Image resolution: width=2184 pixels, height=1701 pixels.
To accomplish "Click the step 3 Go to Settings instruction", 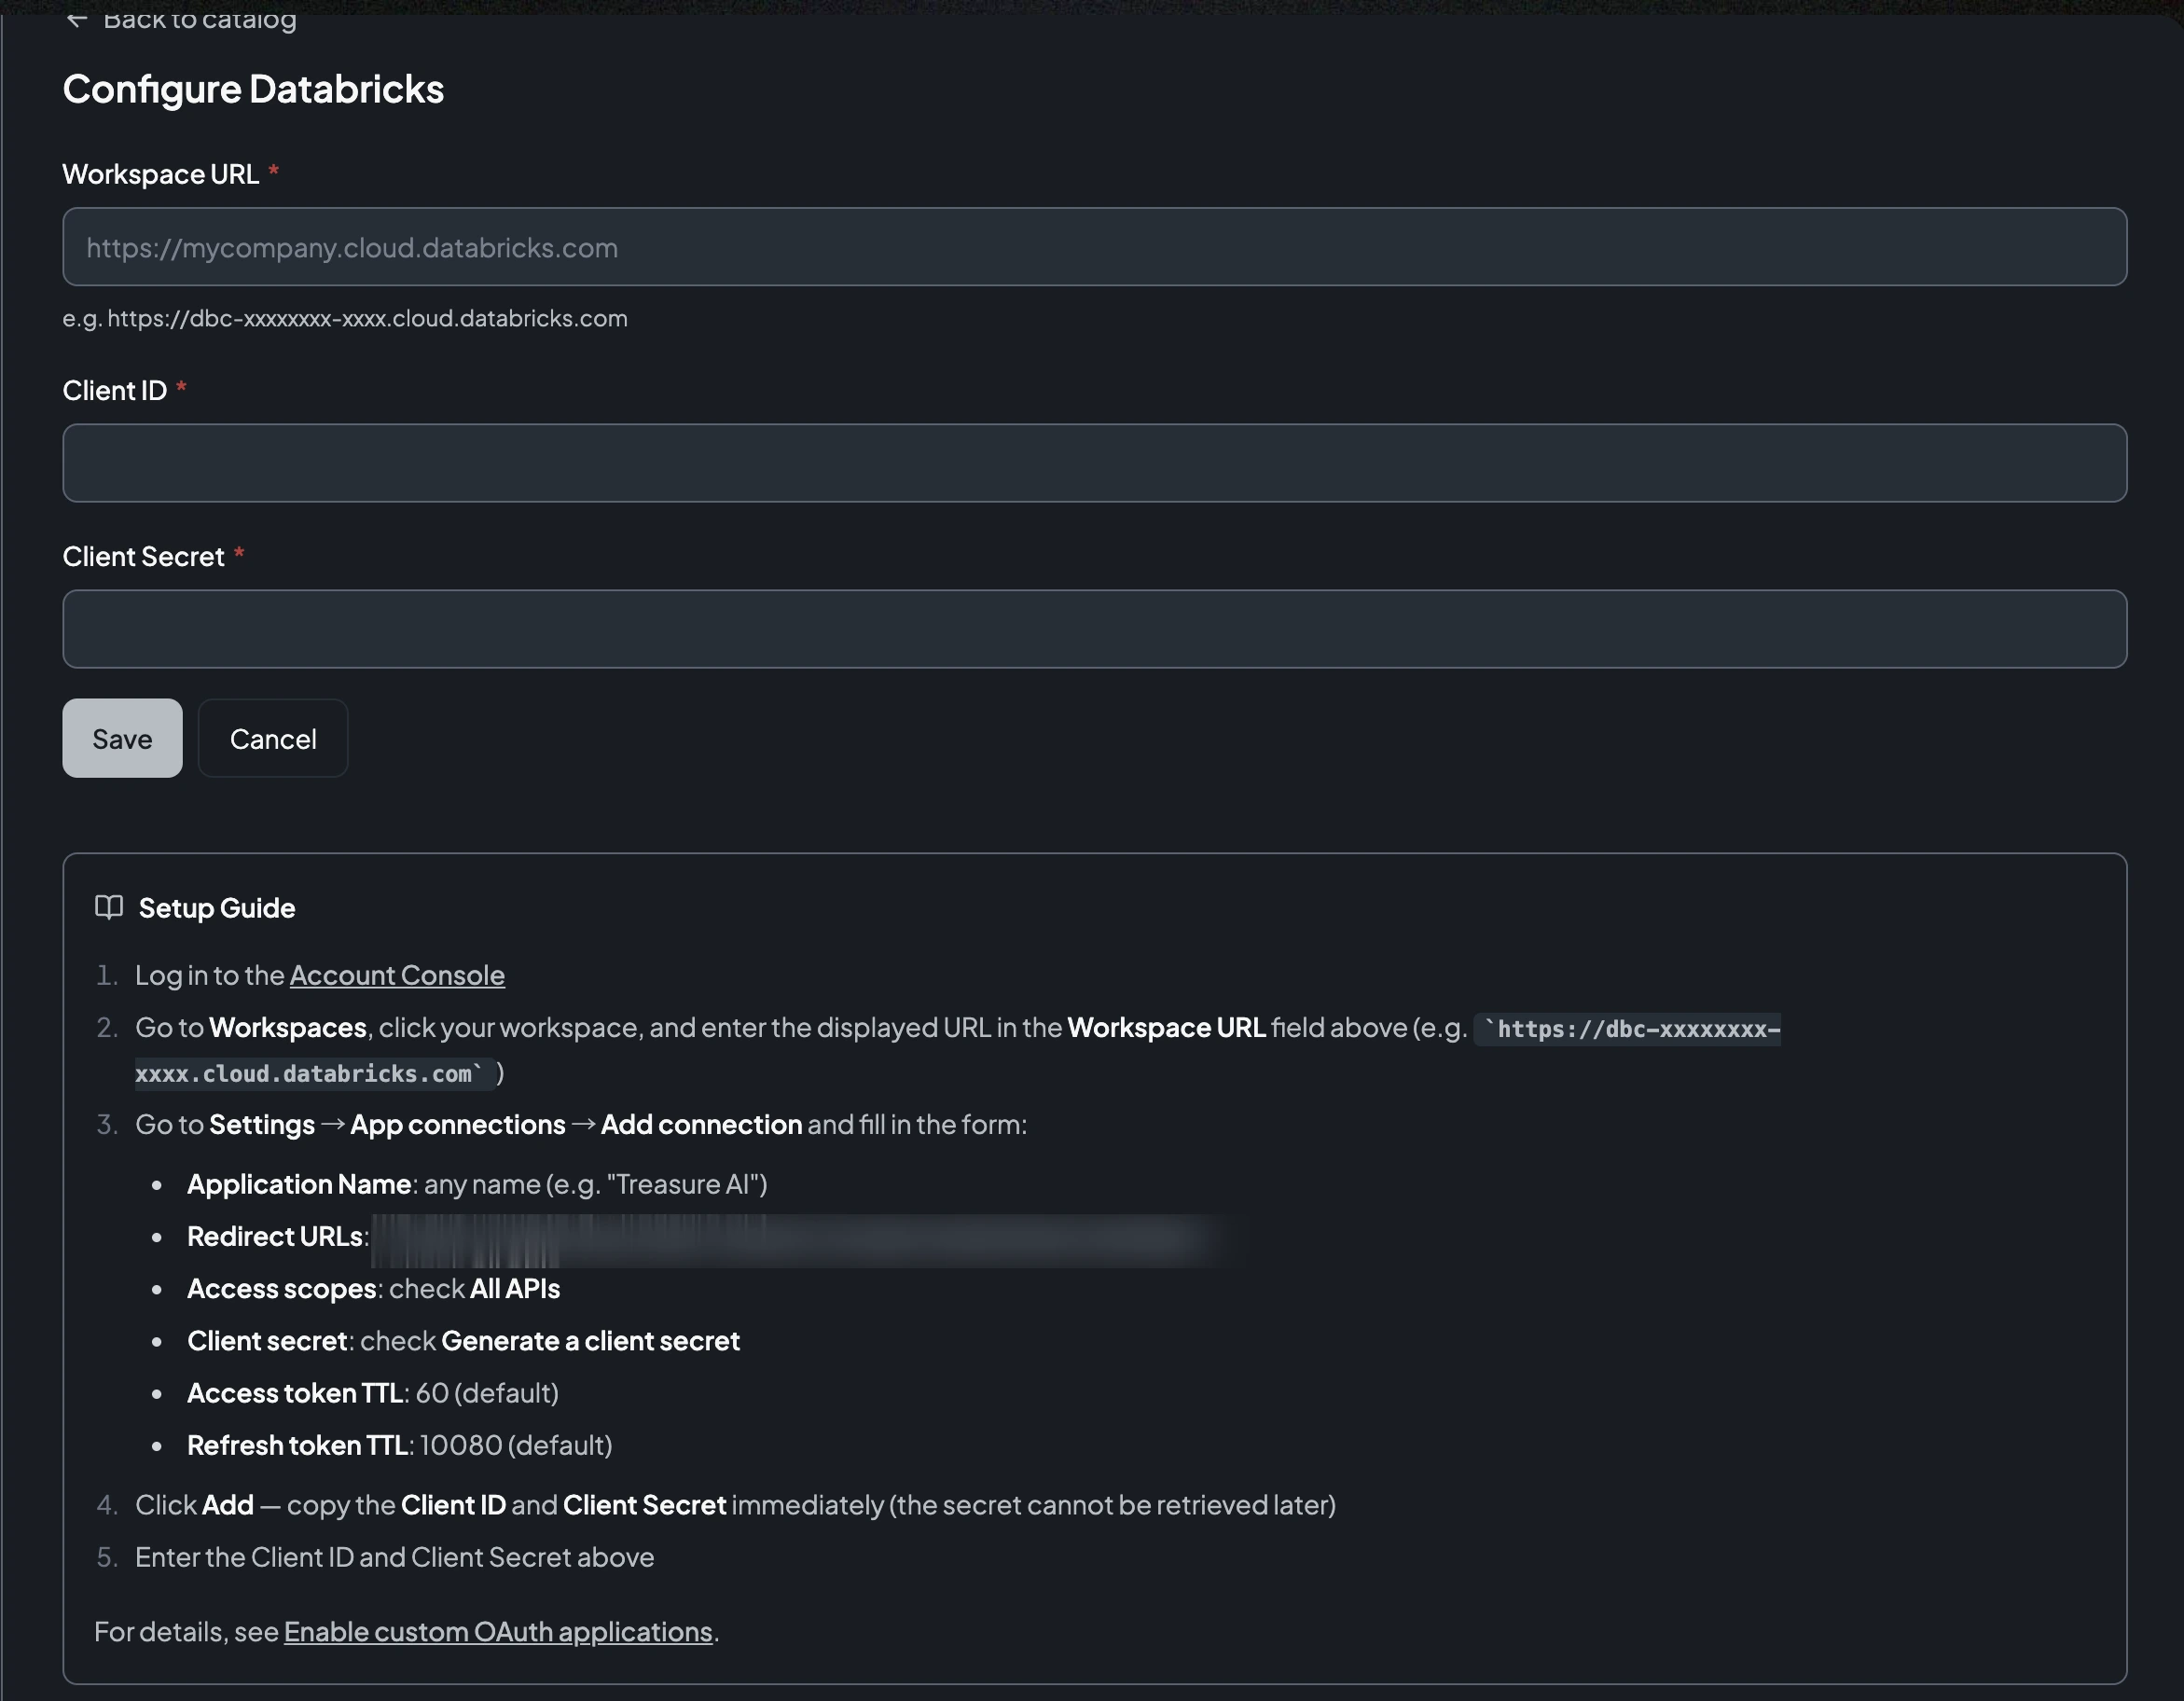I will pyautogui.click(x=581, y=1124).
